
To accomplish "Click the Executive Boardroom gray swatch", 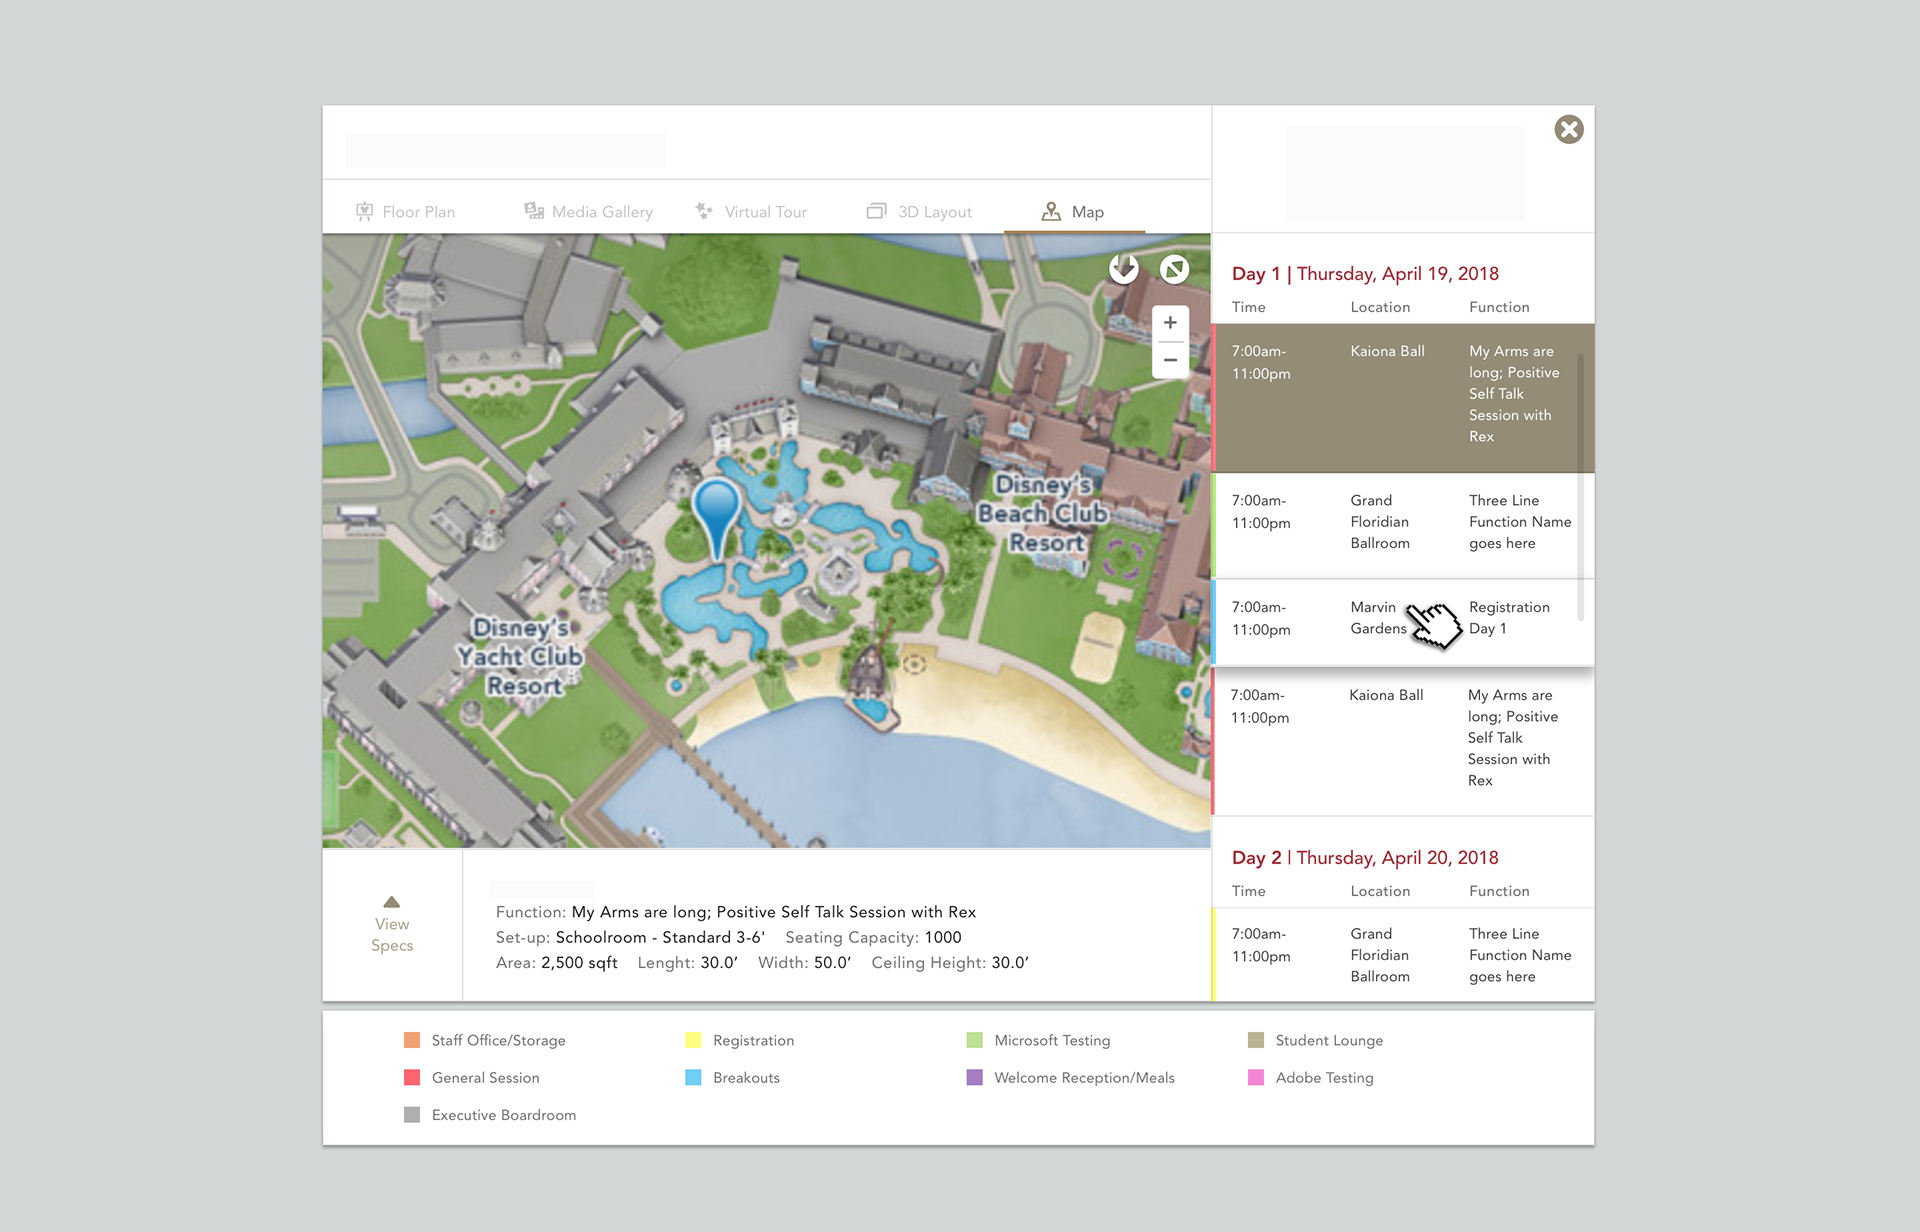I will (x=412, y=1114).
